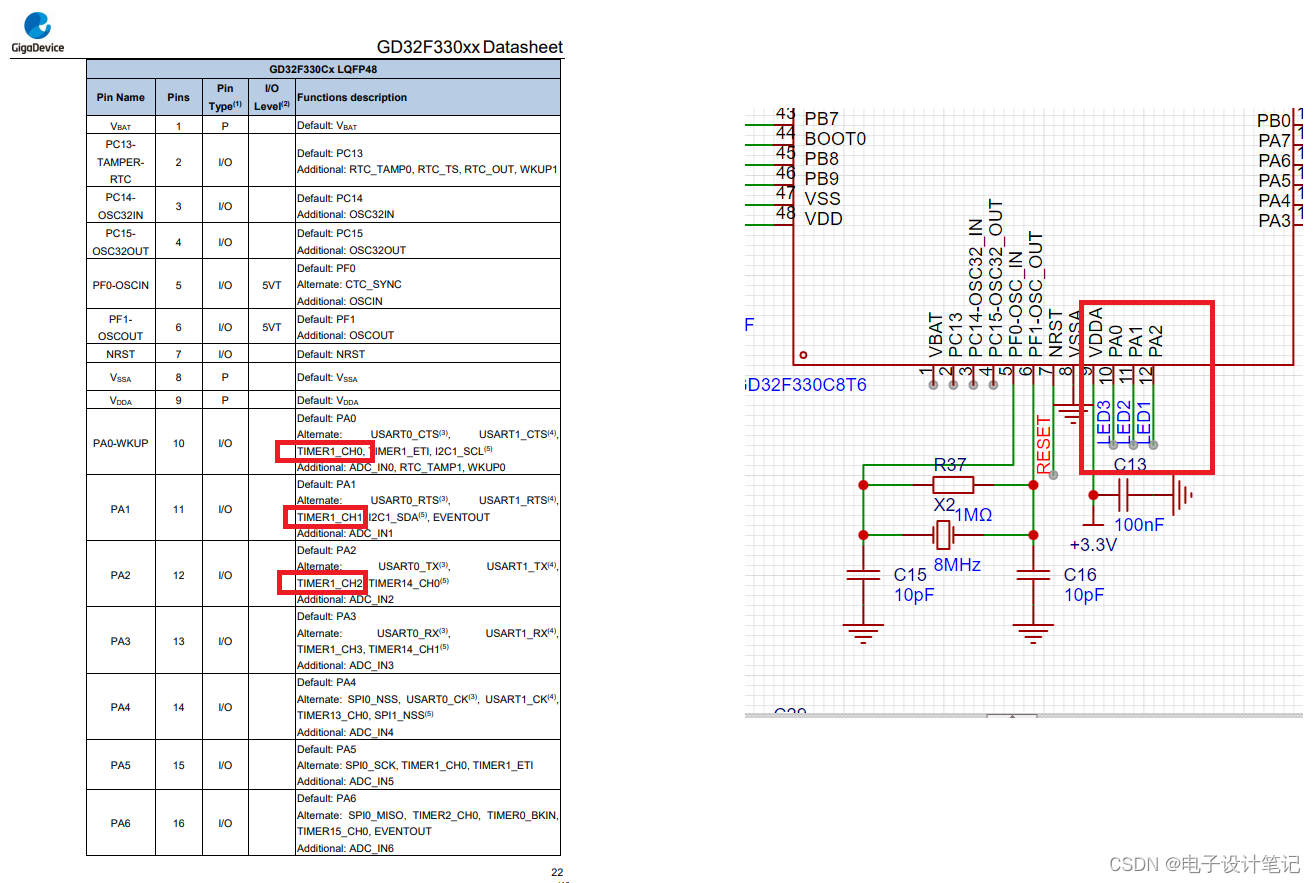Select capacitor C15 symbol in the schematic
The height and width of the screenshot is (883, 1316).
coord(864,576)
